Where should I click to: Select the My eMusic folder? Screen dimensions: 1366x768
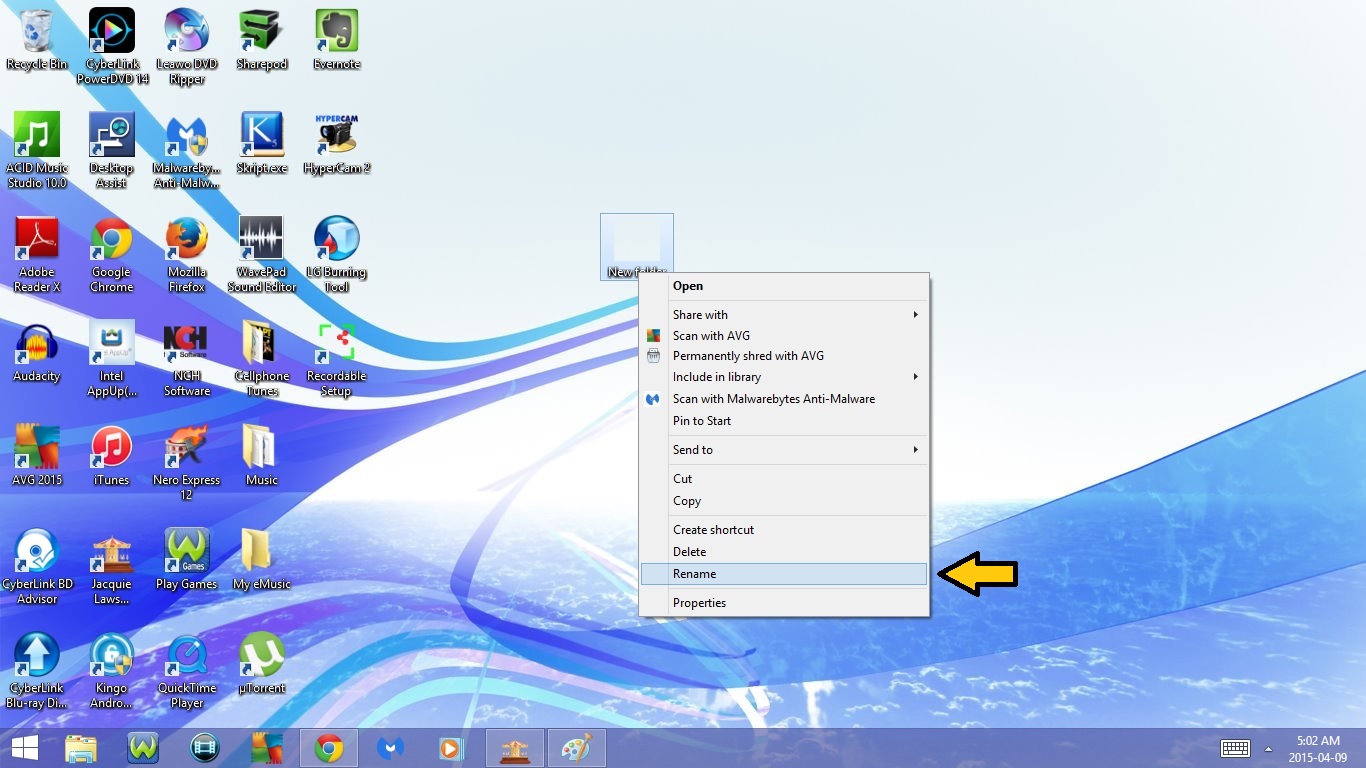pyautogui.click(x=262, y=559)
